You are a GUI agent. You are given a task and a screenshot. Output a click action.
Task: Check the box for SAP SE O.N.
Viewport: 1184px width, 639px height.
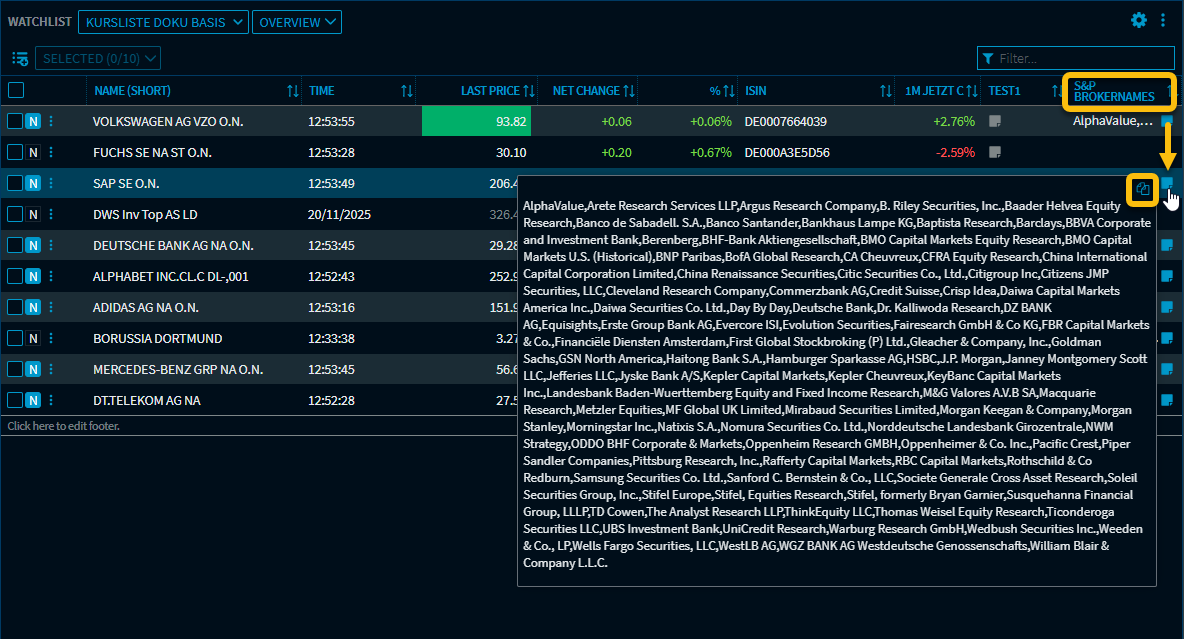click(x=14, y=184)
